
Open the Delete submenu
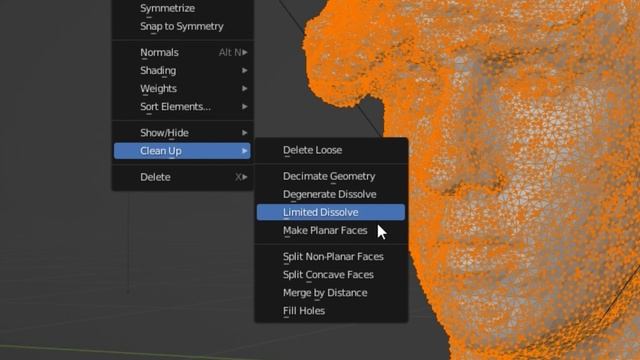[x=182, y=177]
